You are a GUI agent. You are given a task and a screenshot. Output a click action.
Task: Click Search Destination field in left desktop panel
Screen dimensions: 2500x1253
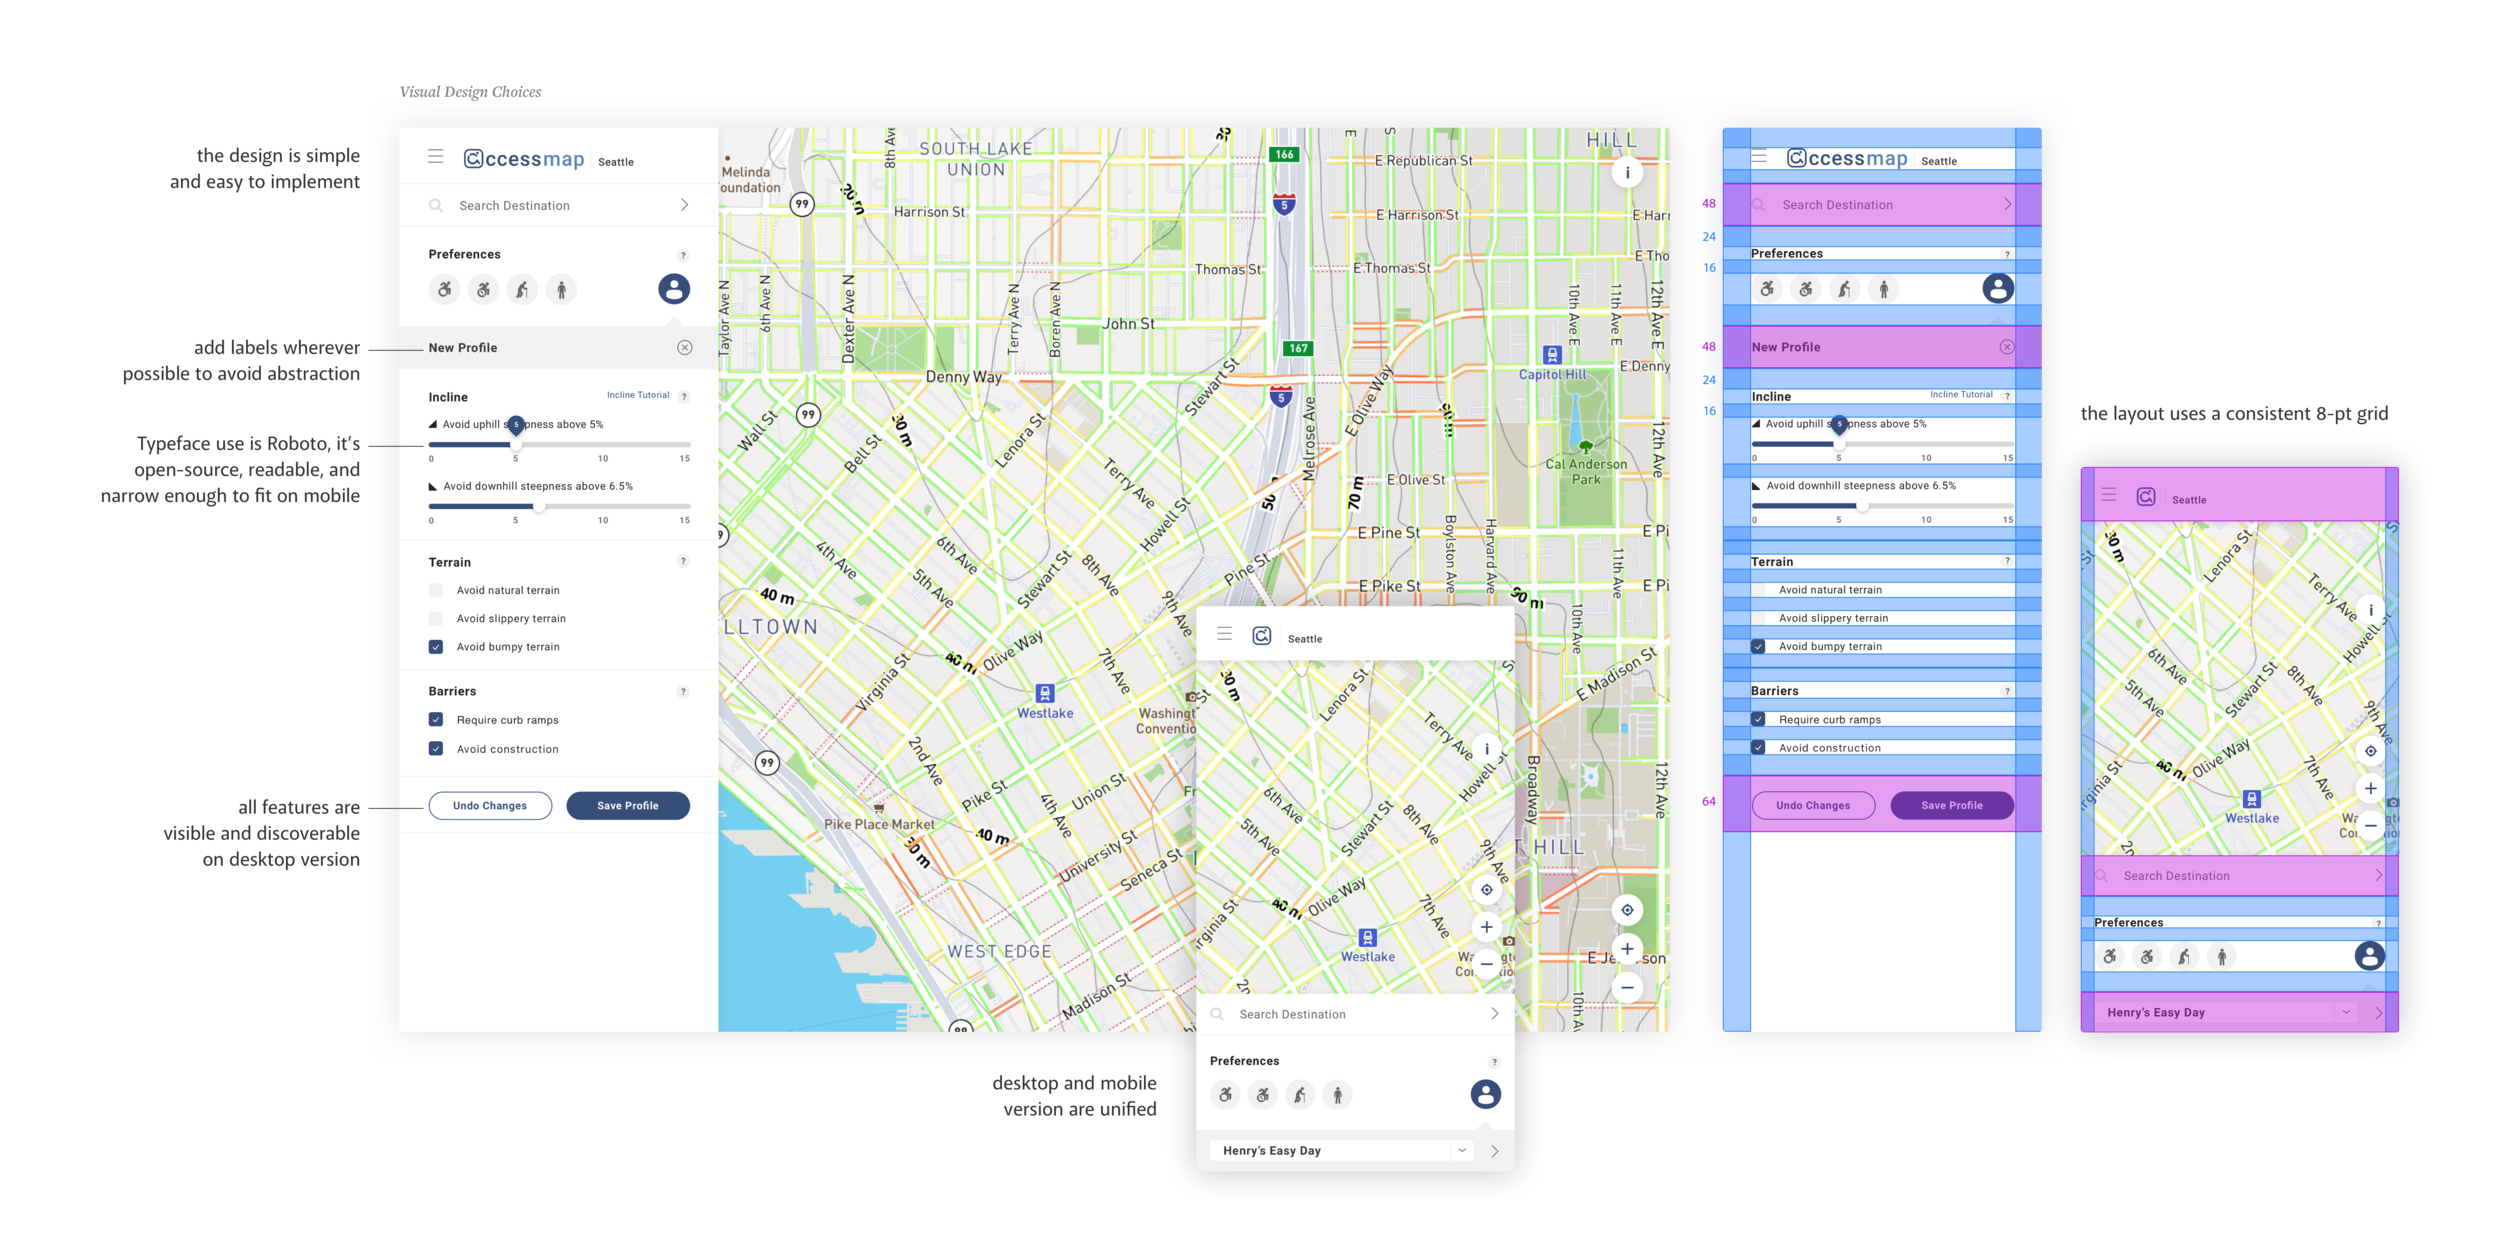[559, 205]
